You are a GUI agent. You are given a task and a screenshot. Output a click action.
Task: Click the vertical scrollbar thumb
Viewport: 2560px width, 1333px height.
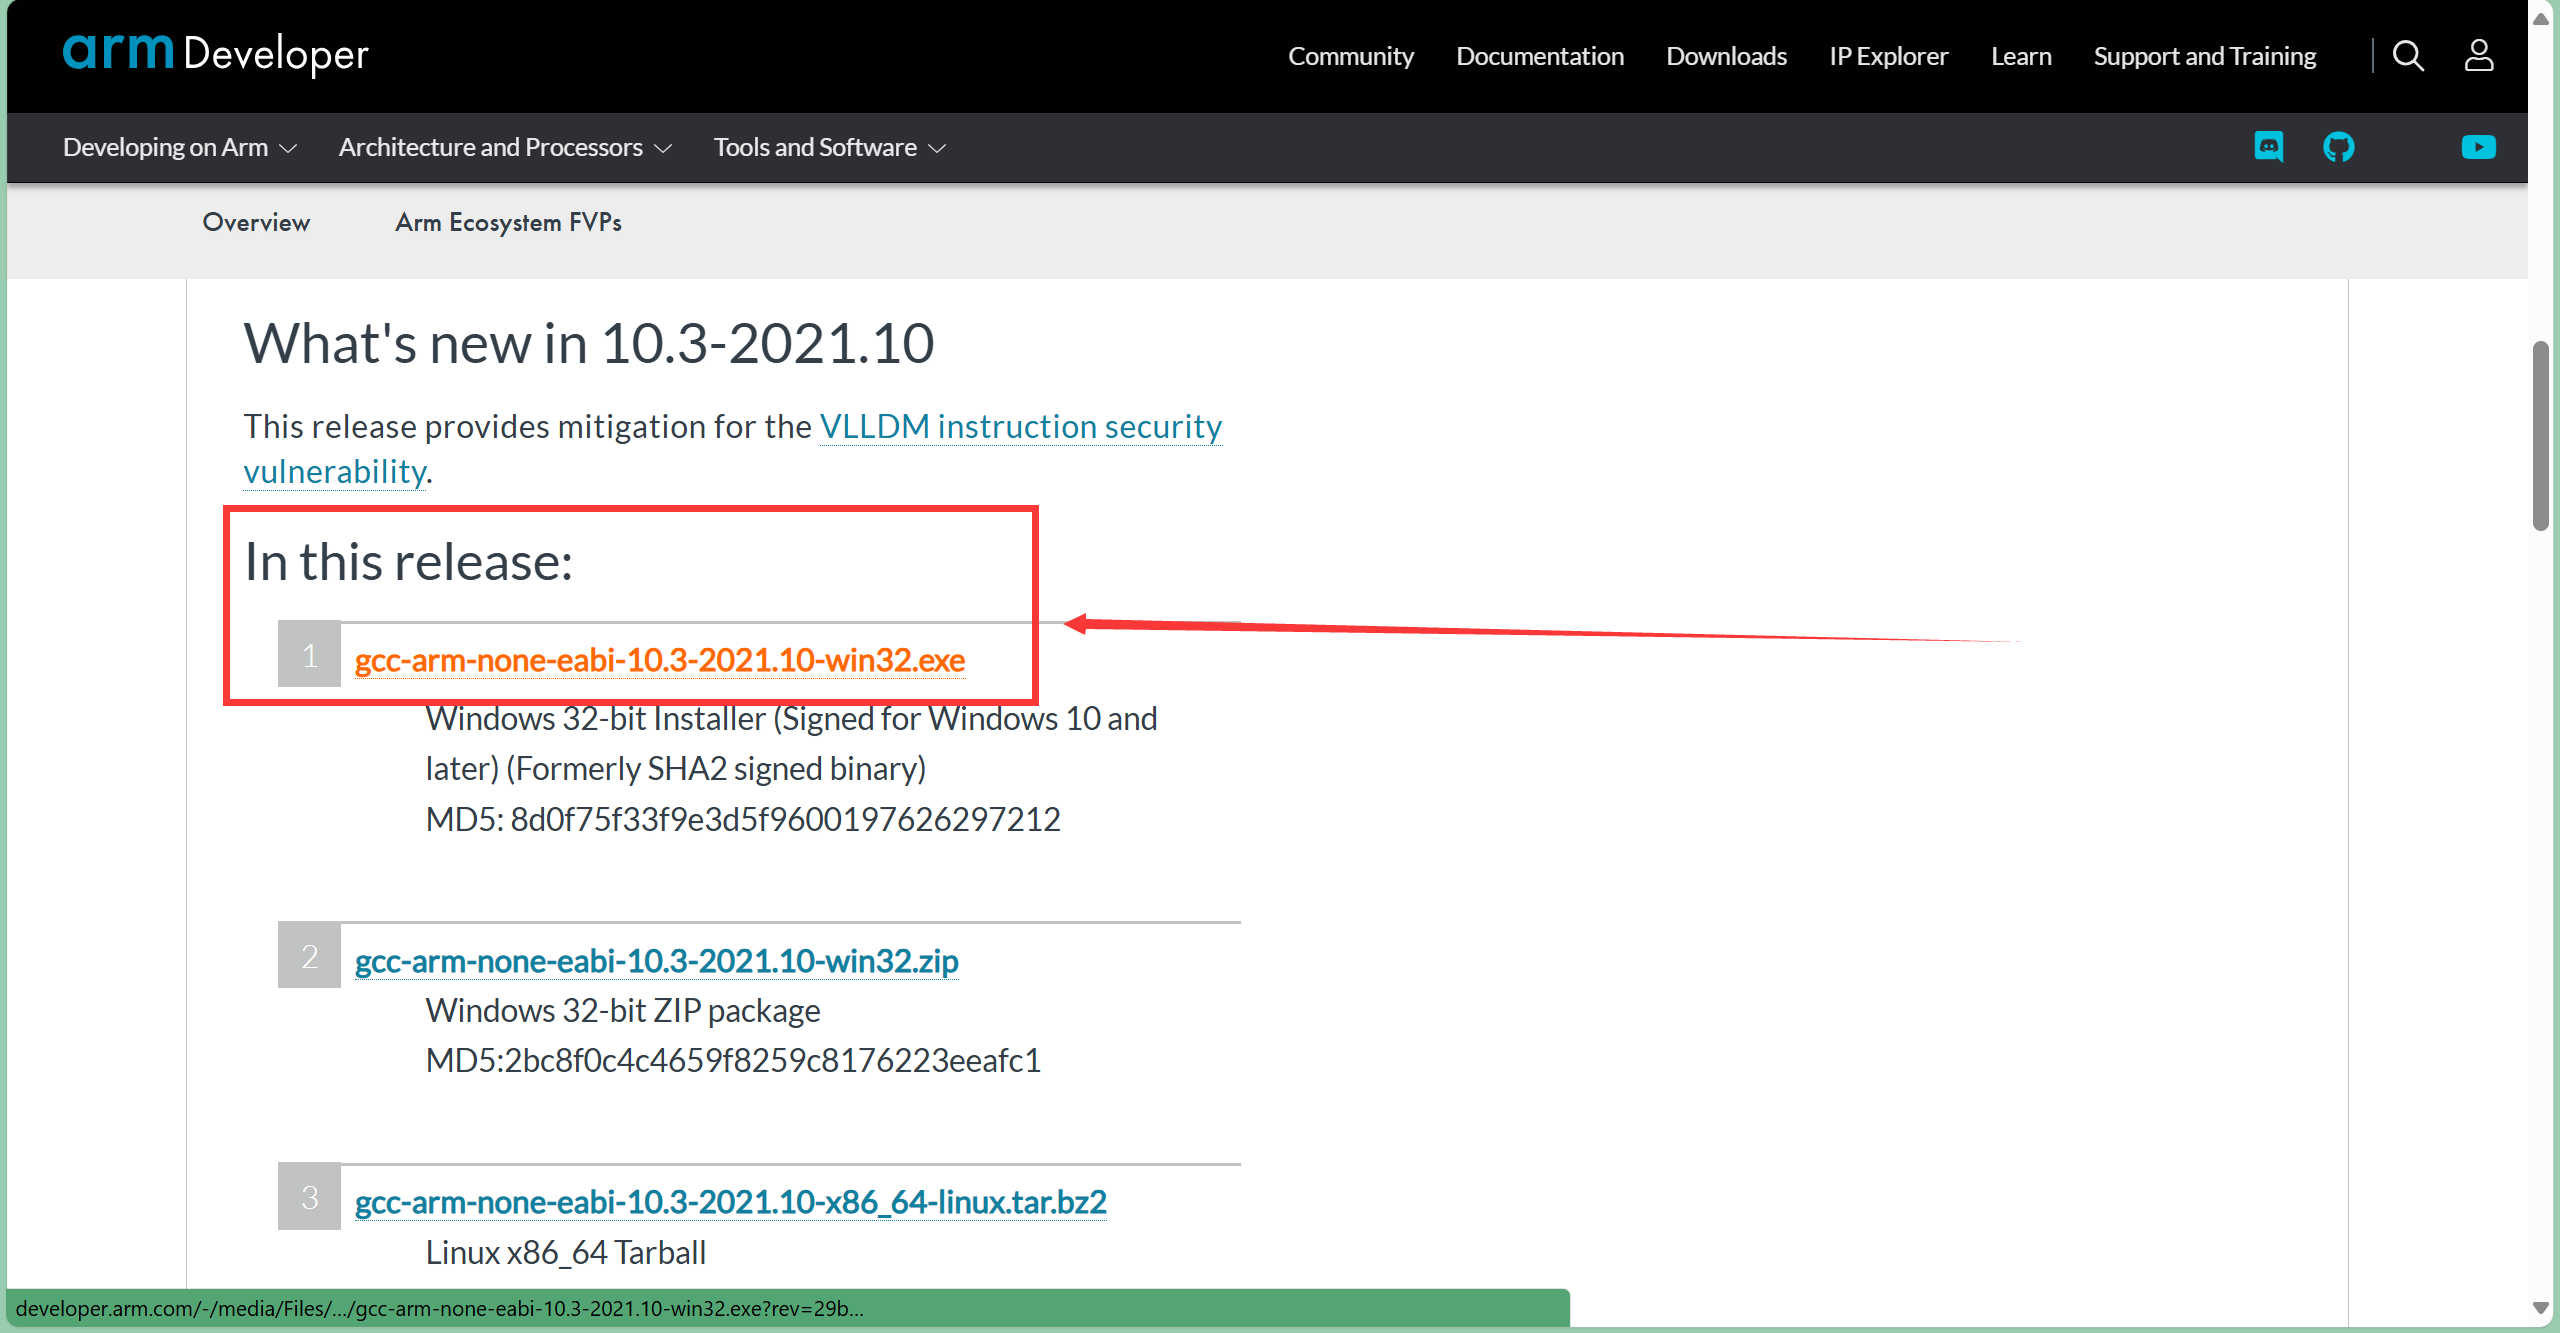[x=2540, y=435]
